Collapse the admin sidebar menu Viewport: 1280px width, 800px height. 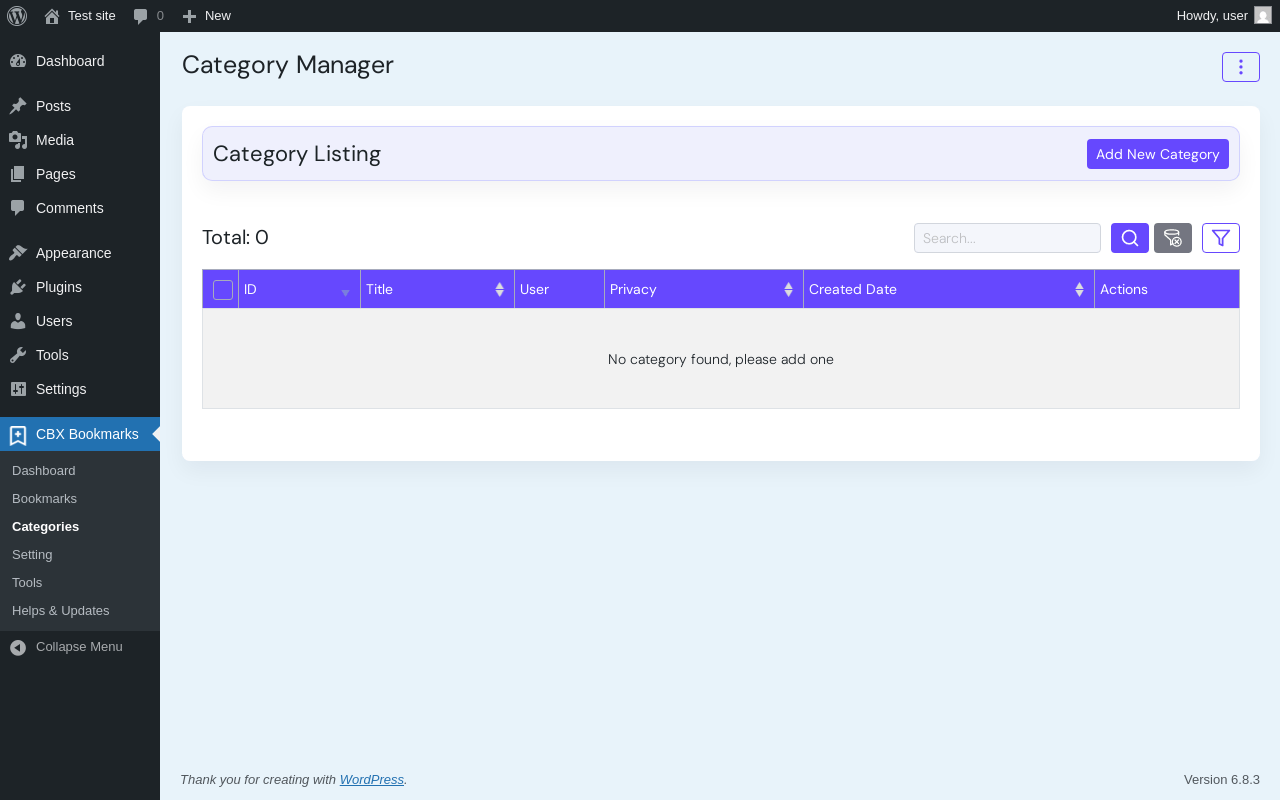80,647
